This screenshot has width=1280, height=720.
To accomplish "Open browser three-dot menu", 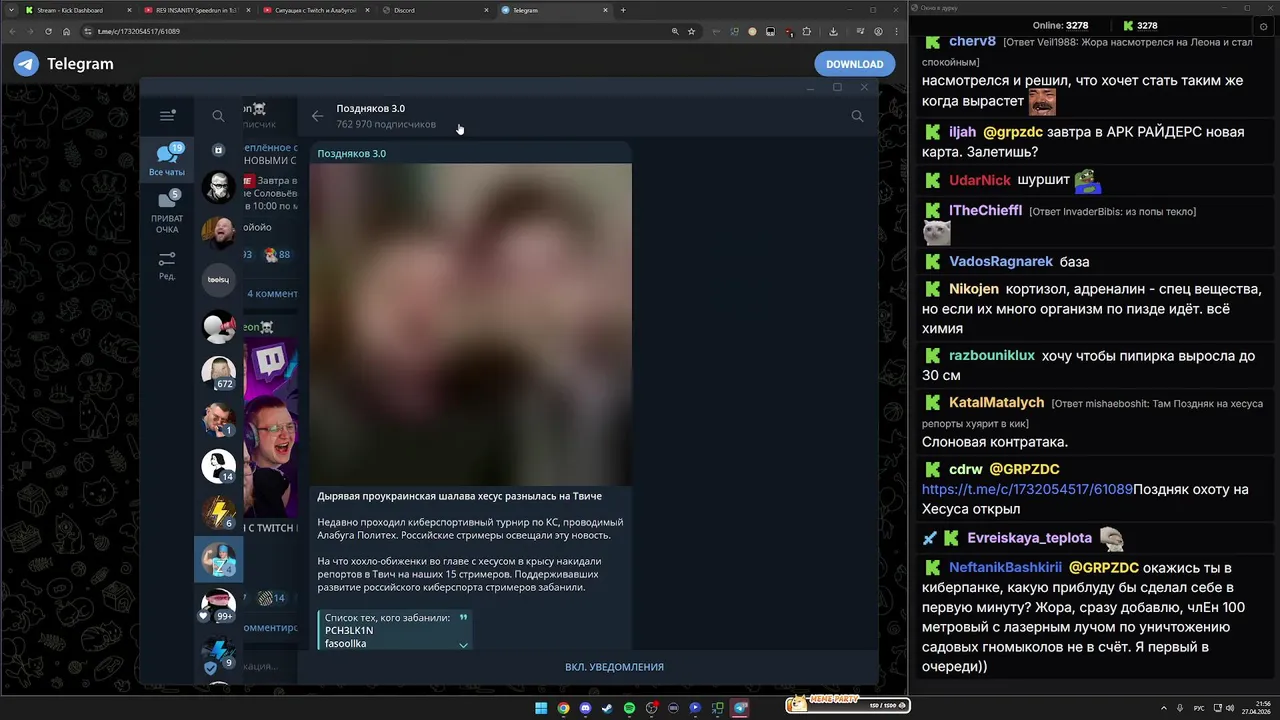I will [897, 31].
